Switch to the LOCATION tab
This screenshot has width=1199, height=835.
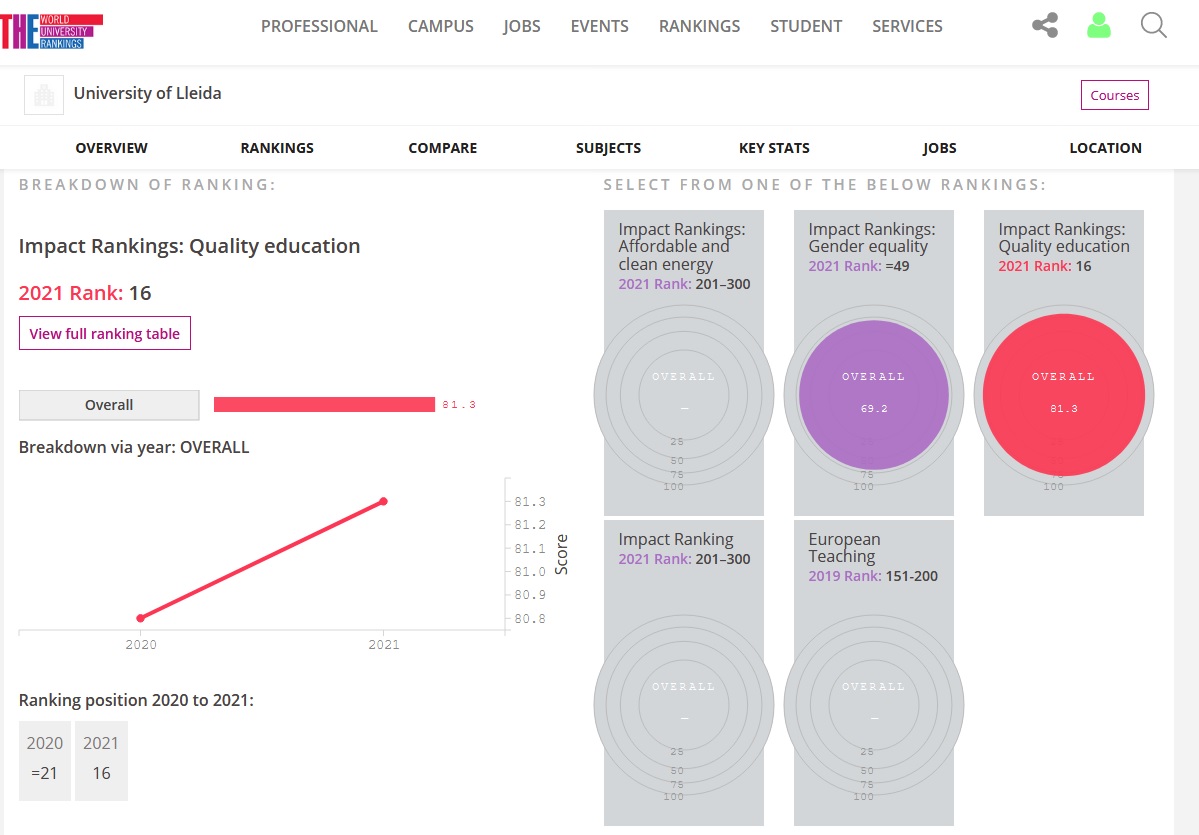point(1105,148)
